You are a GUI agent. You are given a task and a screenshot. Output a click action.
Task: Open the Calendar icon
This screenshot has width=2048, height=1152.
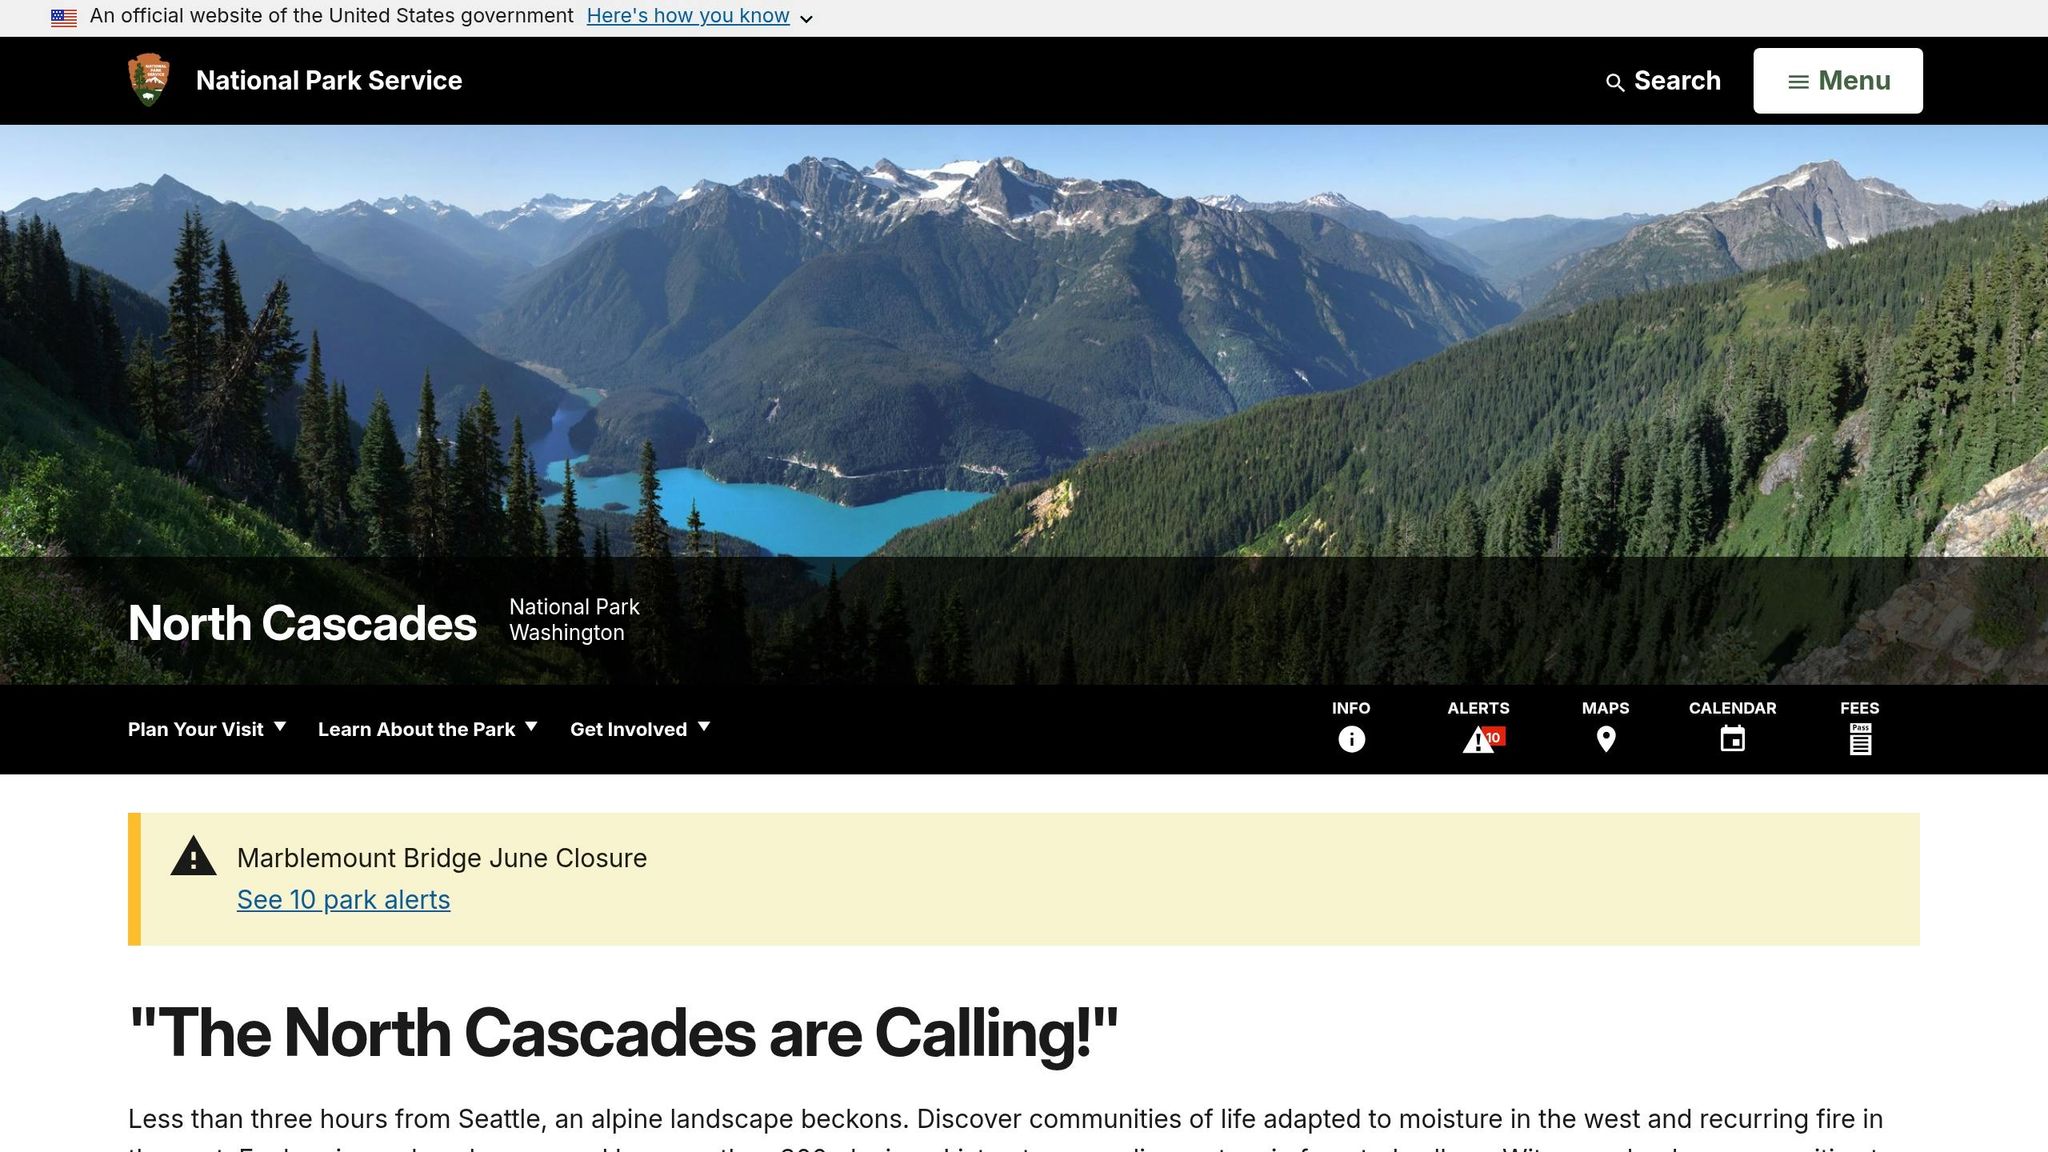click(1733, 739)
